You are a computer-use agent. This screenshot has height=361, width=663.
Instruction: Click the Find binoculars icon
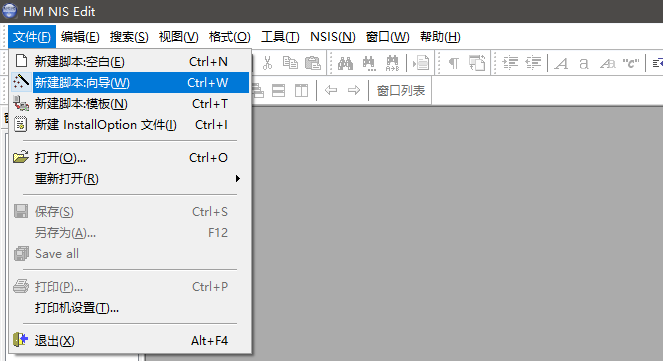pyautogui.click(x=345, y=63)
